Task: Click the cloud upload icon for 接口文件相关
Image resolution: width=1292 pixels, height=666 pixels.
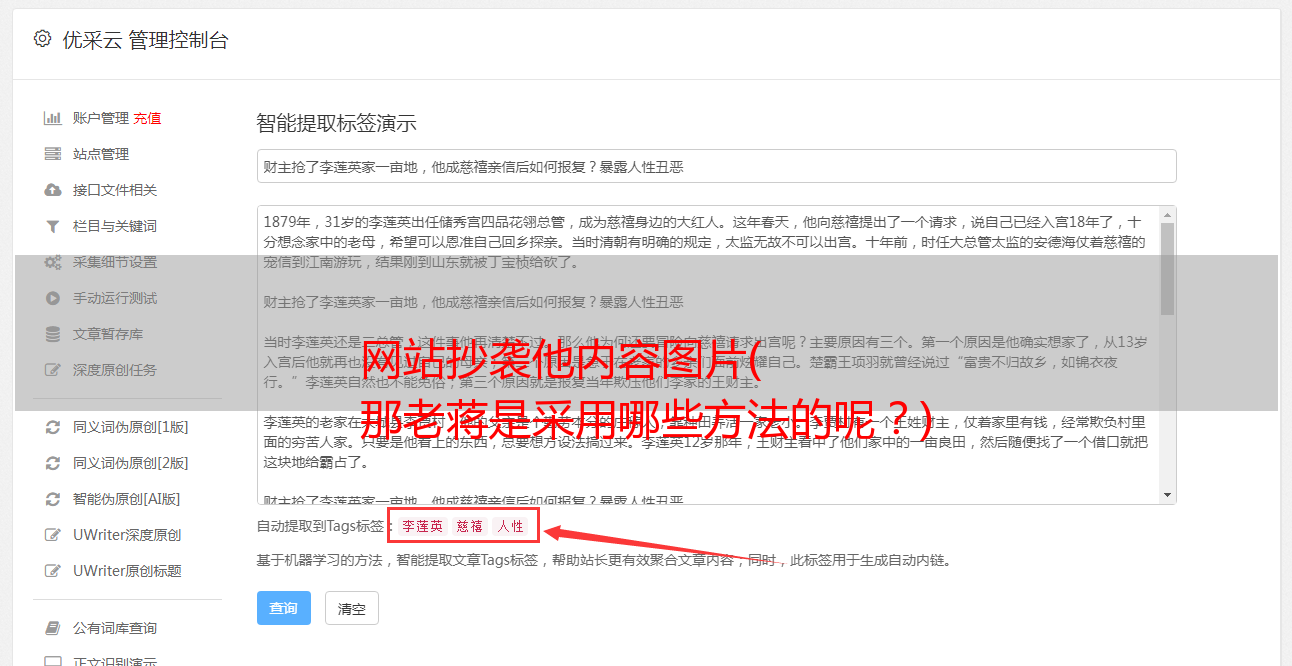Action: (53, 190)
